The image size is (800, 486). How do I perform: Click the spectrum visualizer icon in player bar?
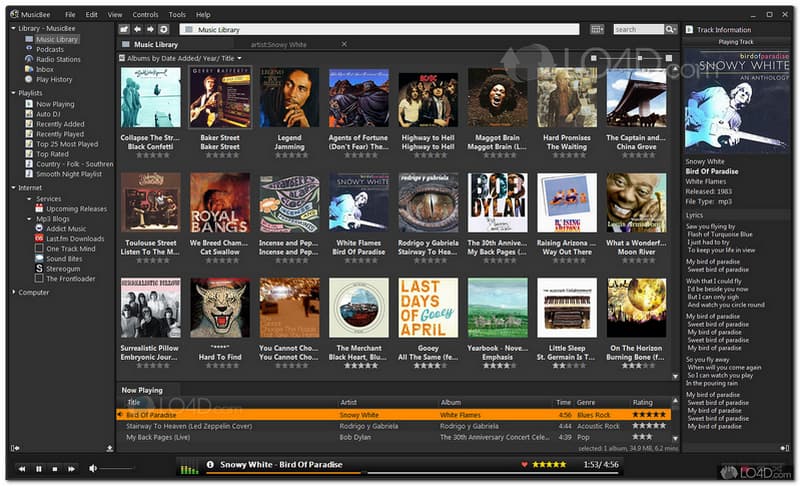189,468
